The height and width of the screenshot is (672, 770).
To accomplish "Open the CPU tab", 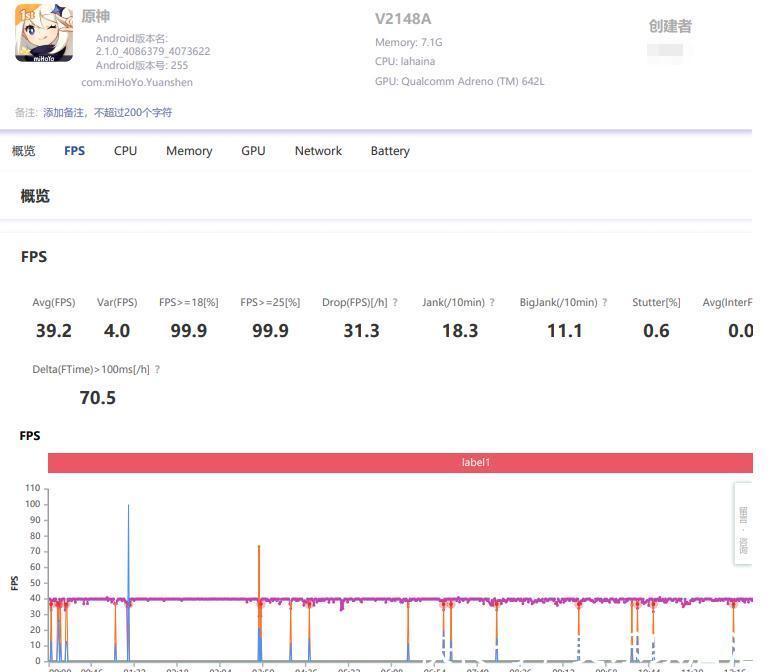I will [x=125, y=151].
